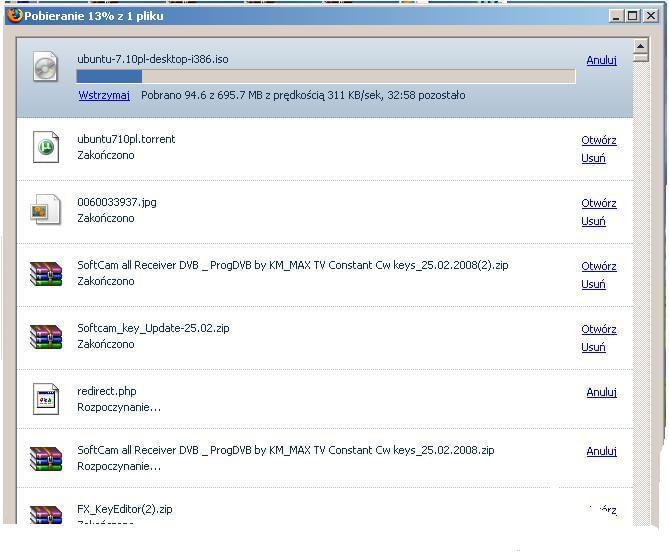
Task: Open ubuntu710pl.torrent using Otwórz
Action: pyautogui.click(x=599, y=140)
